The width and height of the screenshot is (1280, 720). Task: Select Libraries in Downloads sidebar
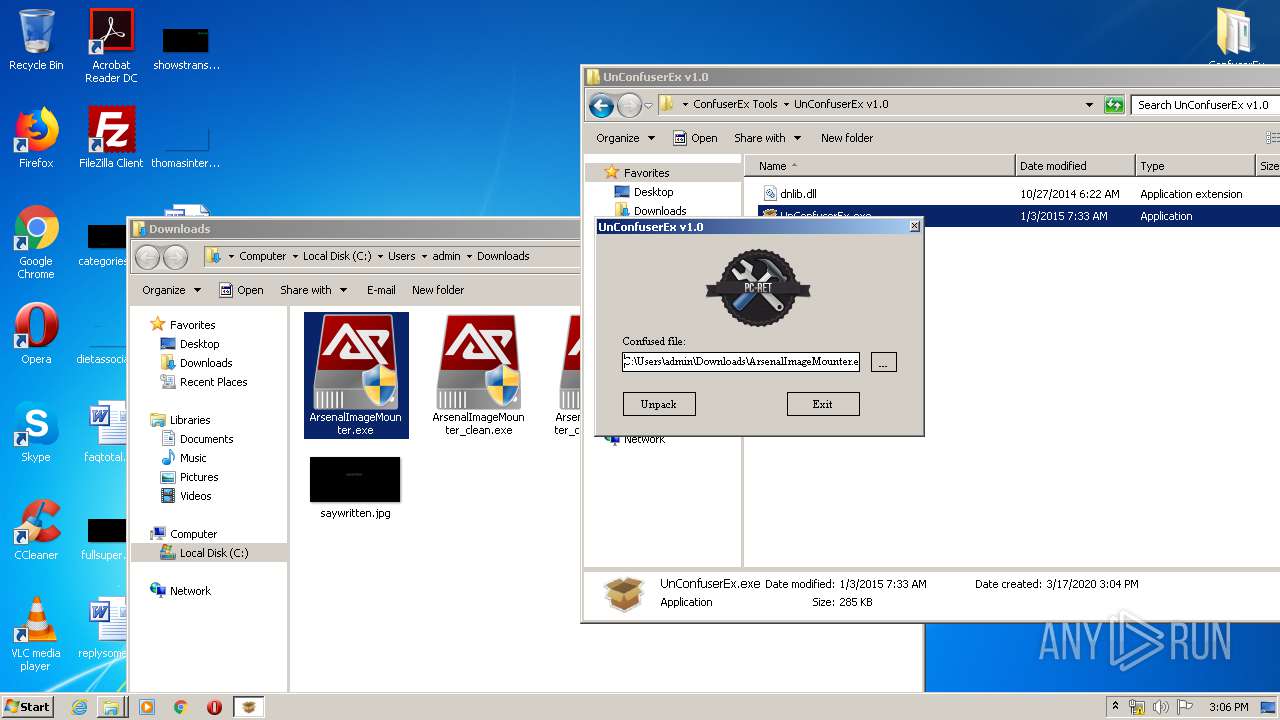[189, 420]
